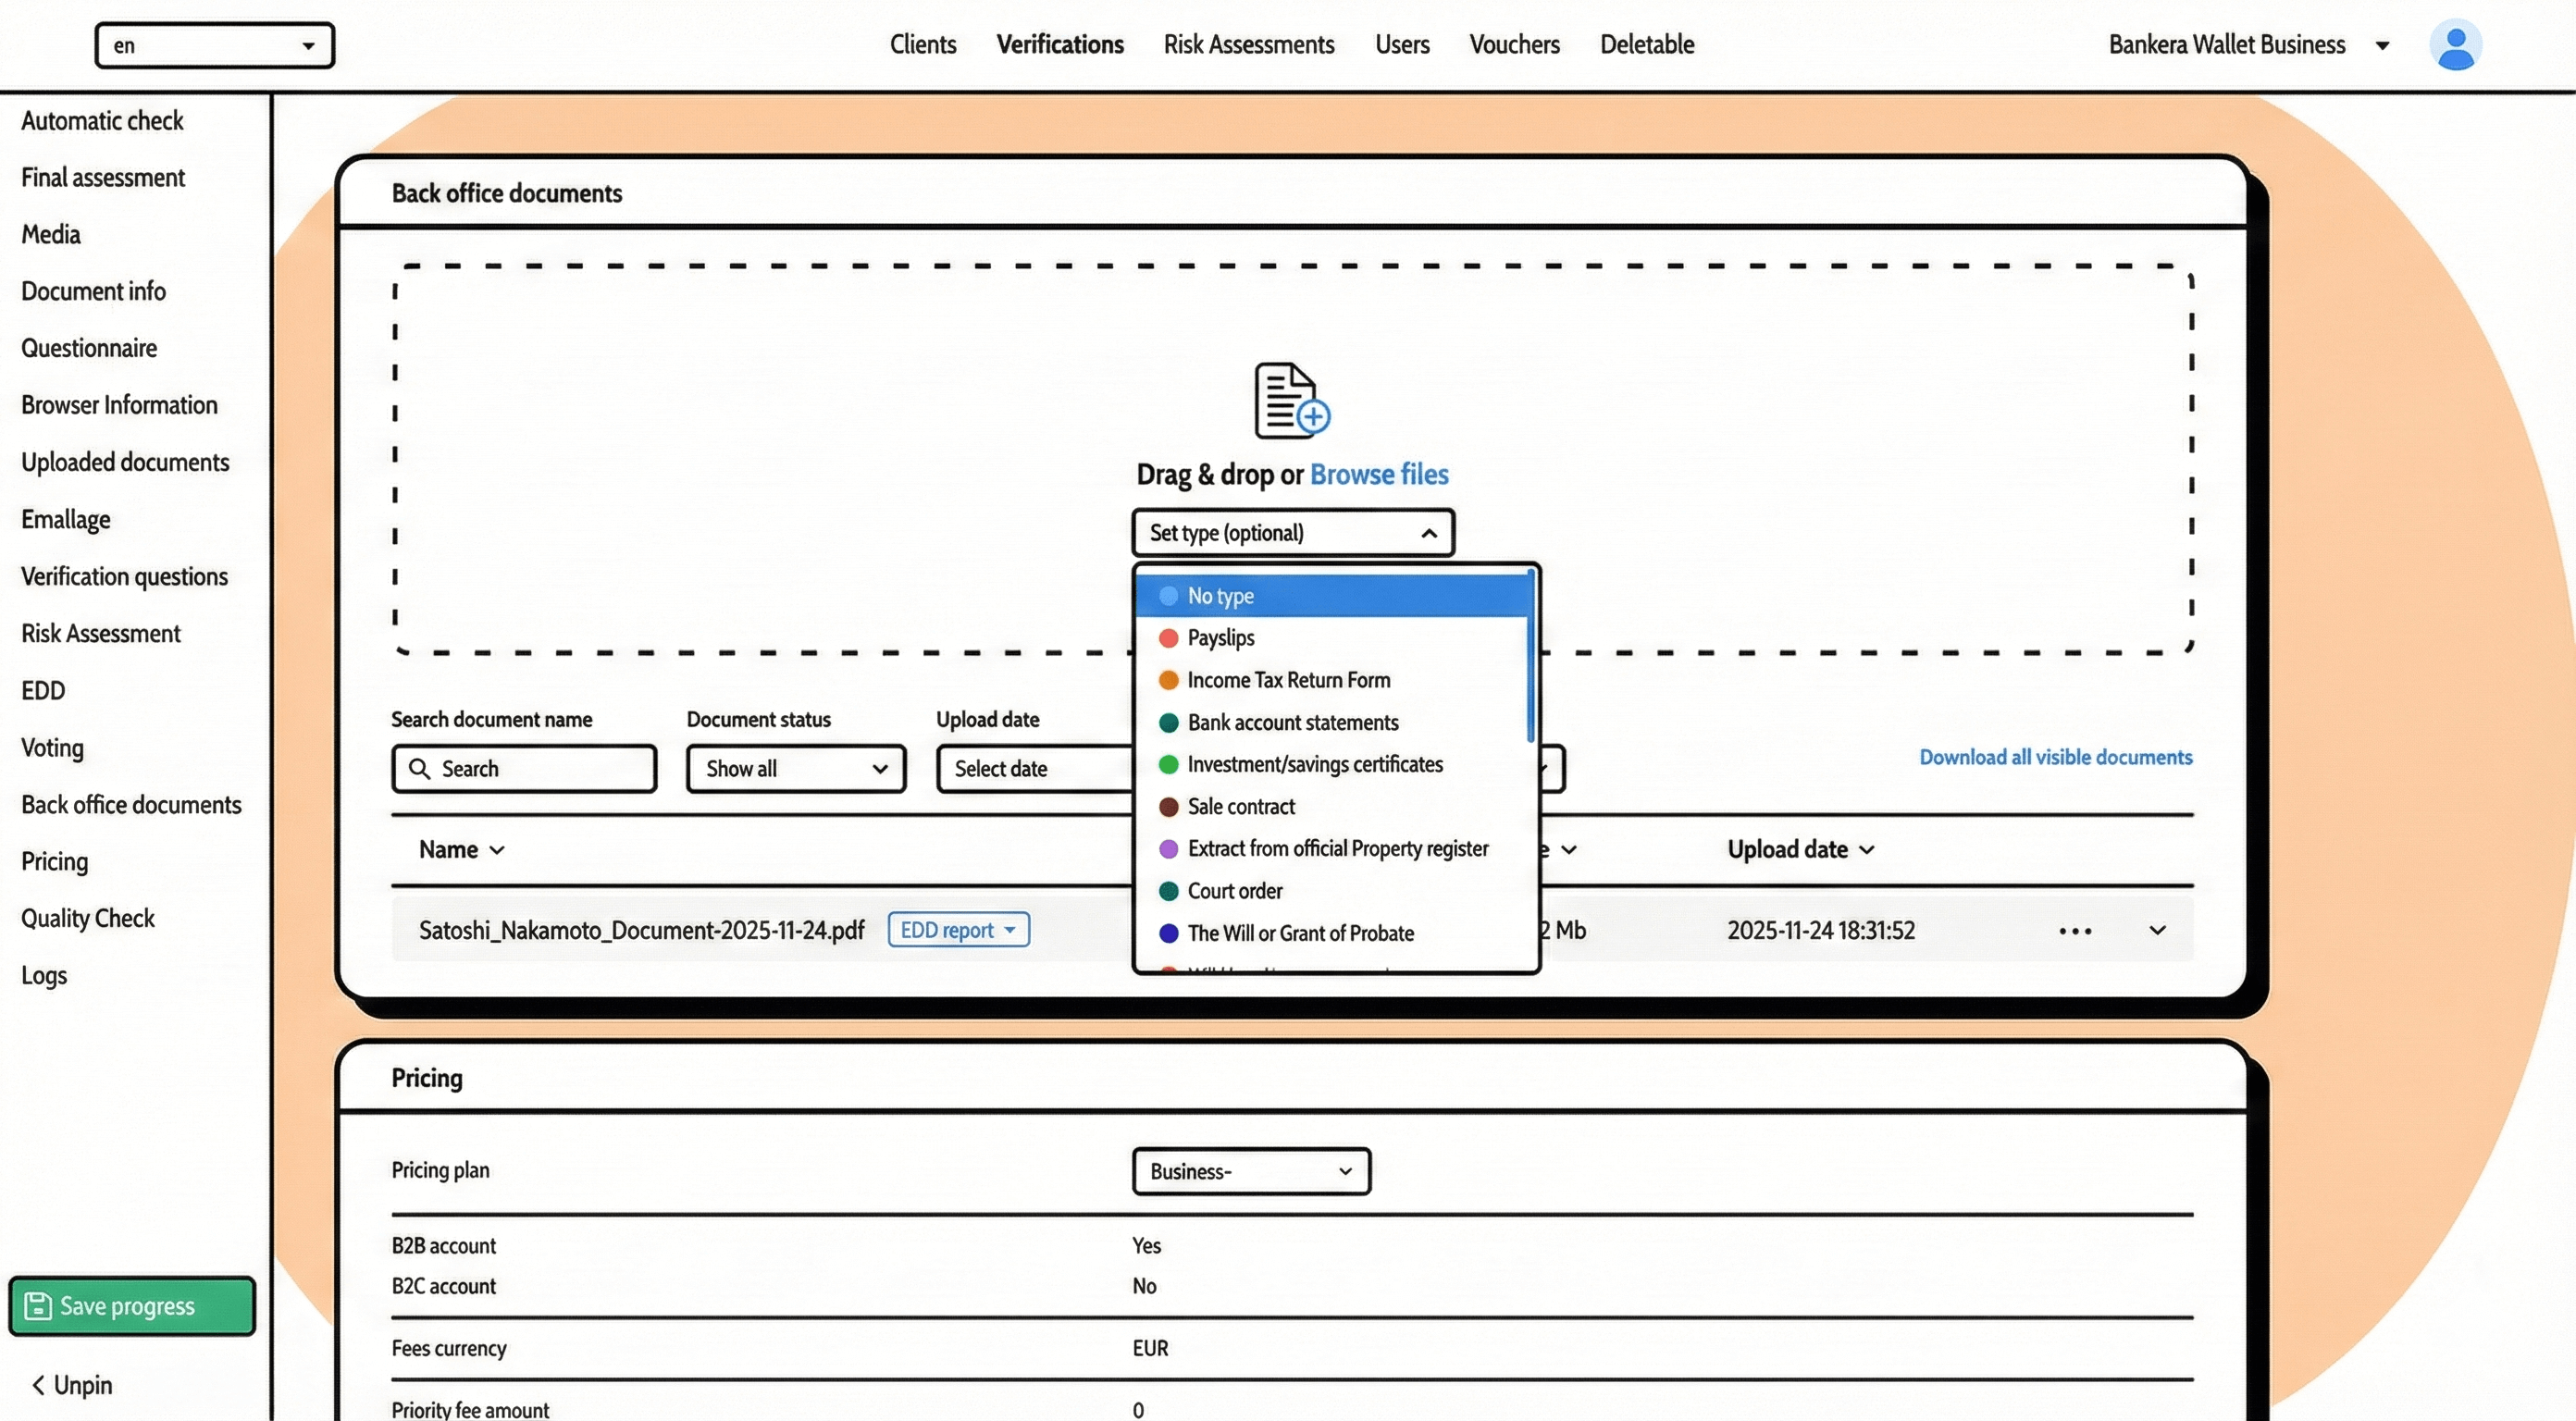The height and width of the screenshot is (1421, 2576).
Task: Click the Unpin chevron arrow
Action: [x=38, y=1385]
